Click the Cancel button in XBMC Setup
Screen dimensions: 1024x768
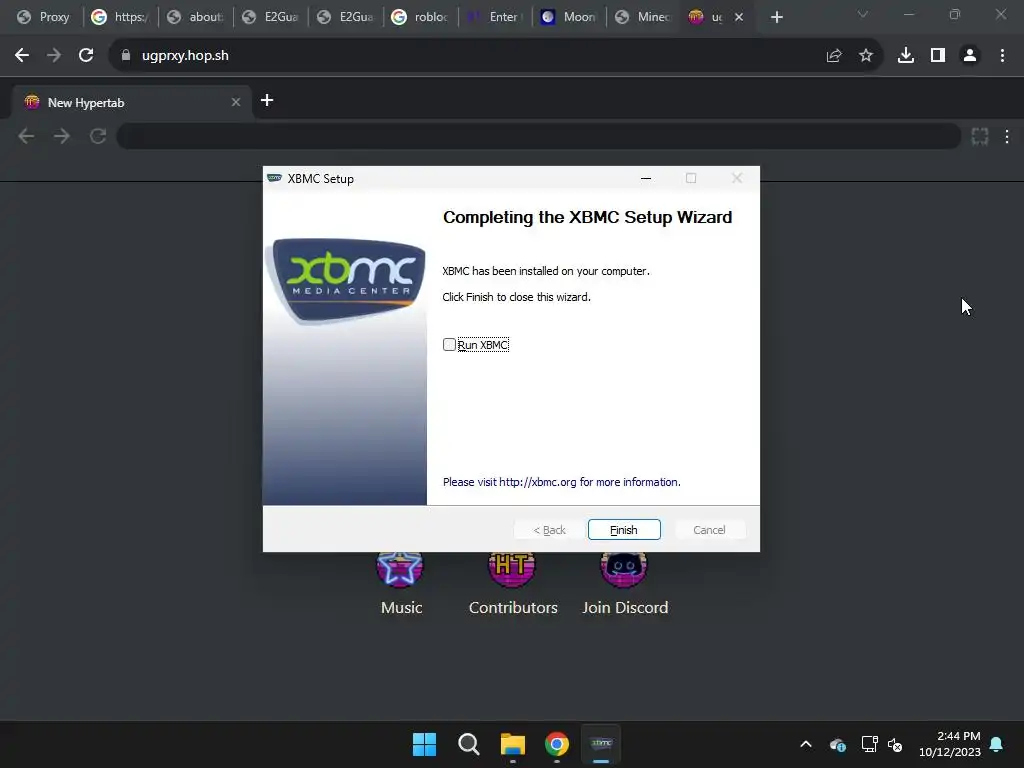(x=709, y=530)
